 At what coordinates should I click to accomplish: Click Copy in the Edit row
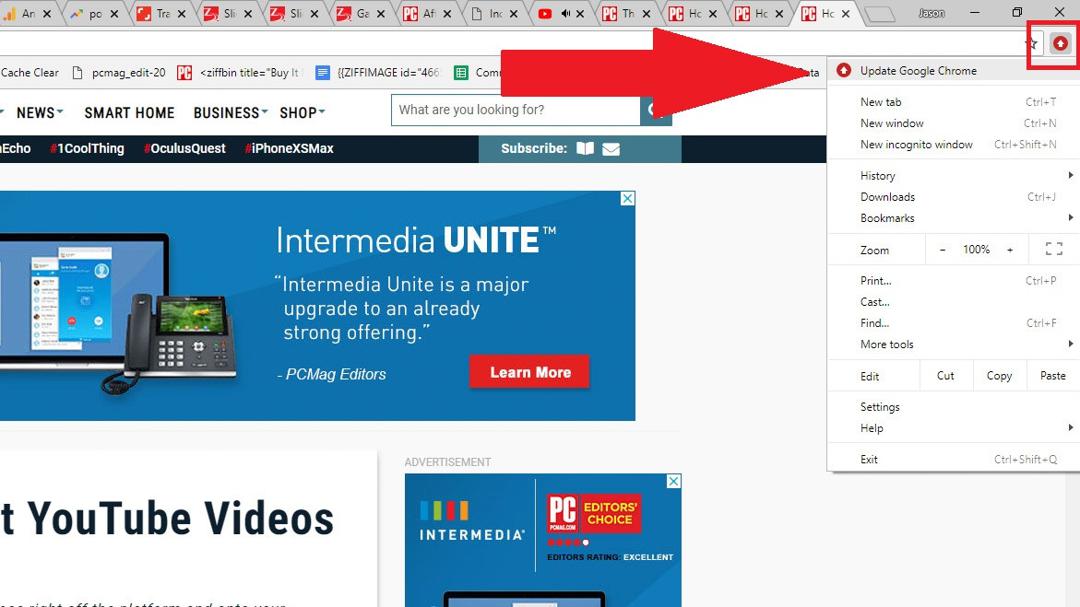pyautogui.click(x=999, y=375)
